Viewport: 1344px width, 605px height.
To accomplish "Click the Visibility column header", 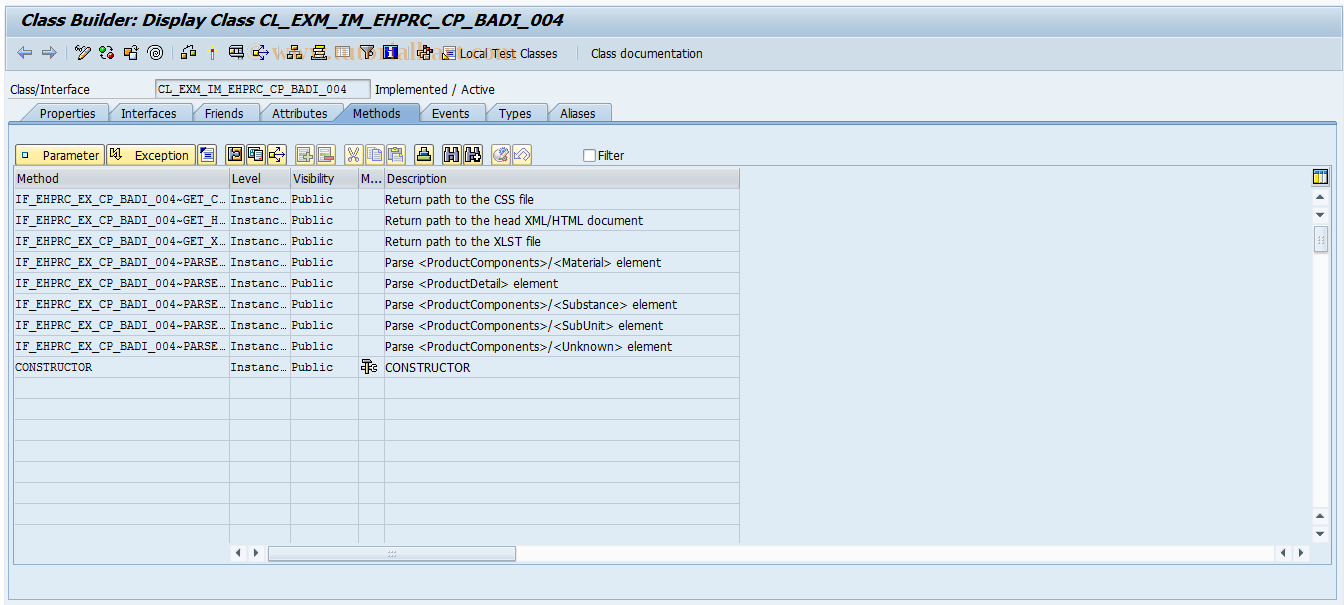I will click(325, 178).
